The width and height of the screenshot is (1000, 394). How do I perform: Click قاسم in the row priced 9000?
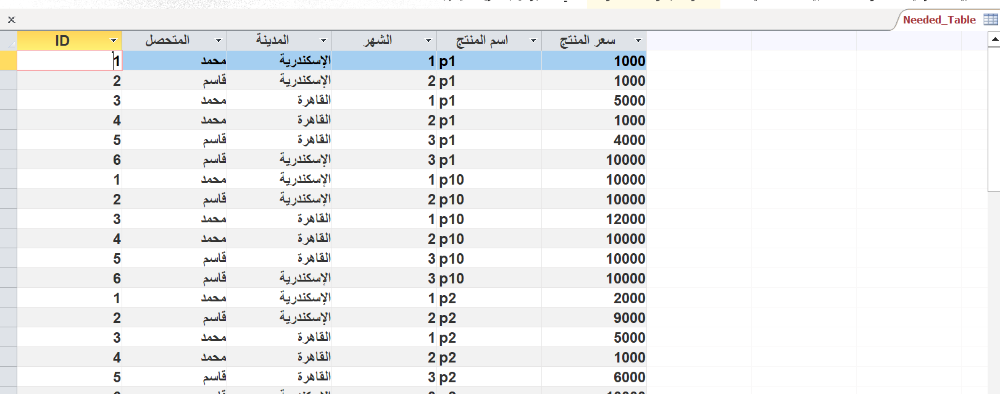tap(214, 317)
